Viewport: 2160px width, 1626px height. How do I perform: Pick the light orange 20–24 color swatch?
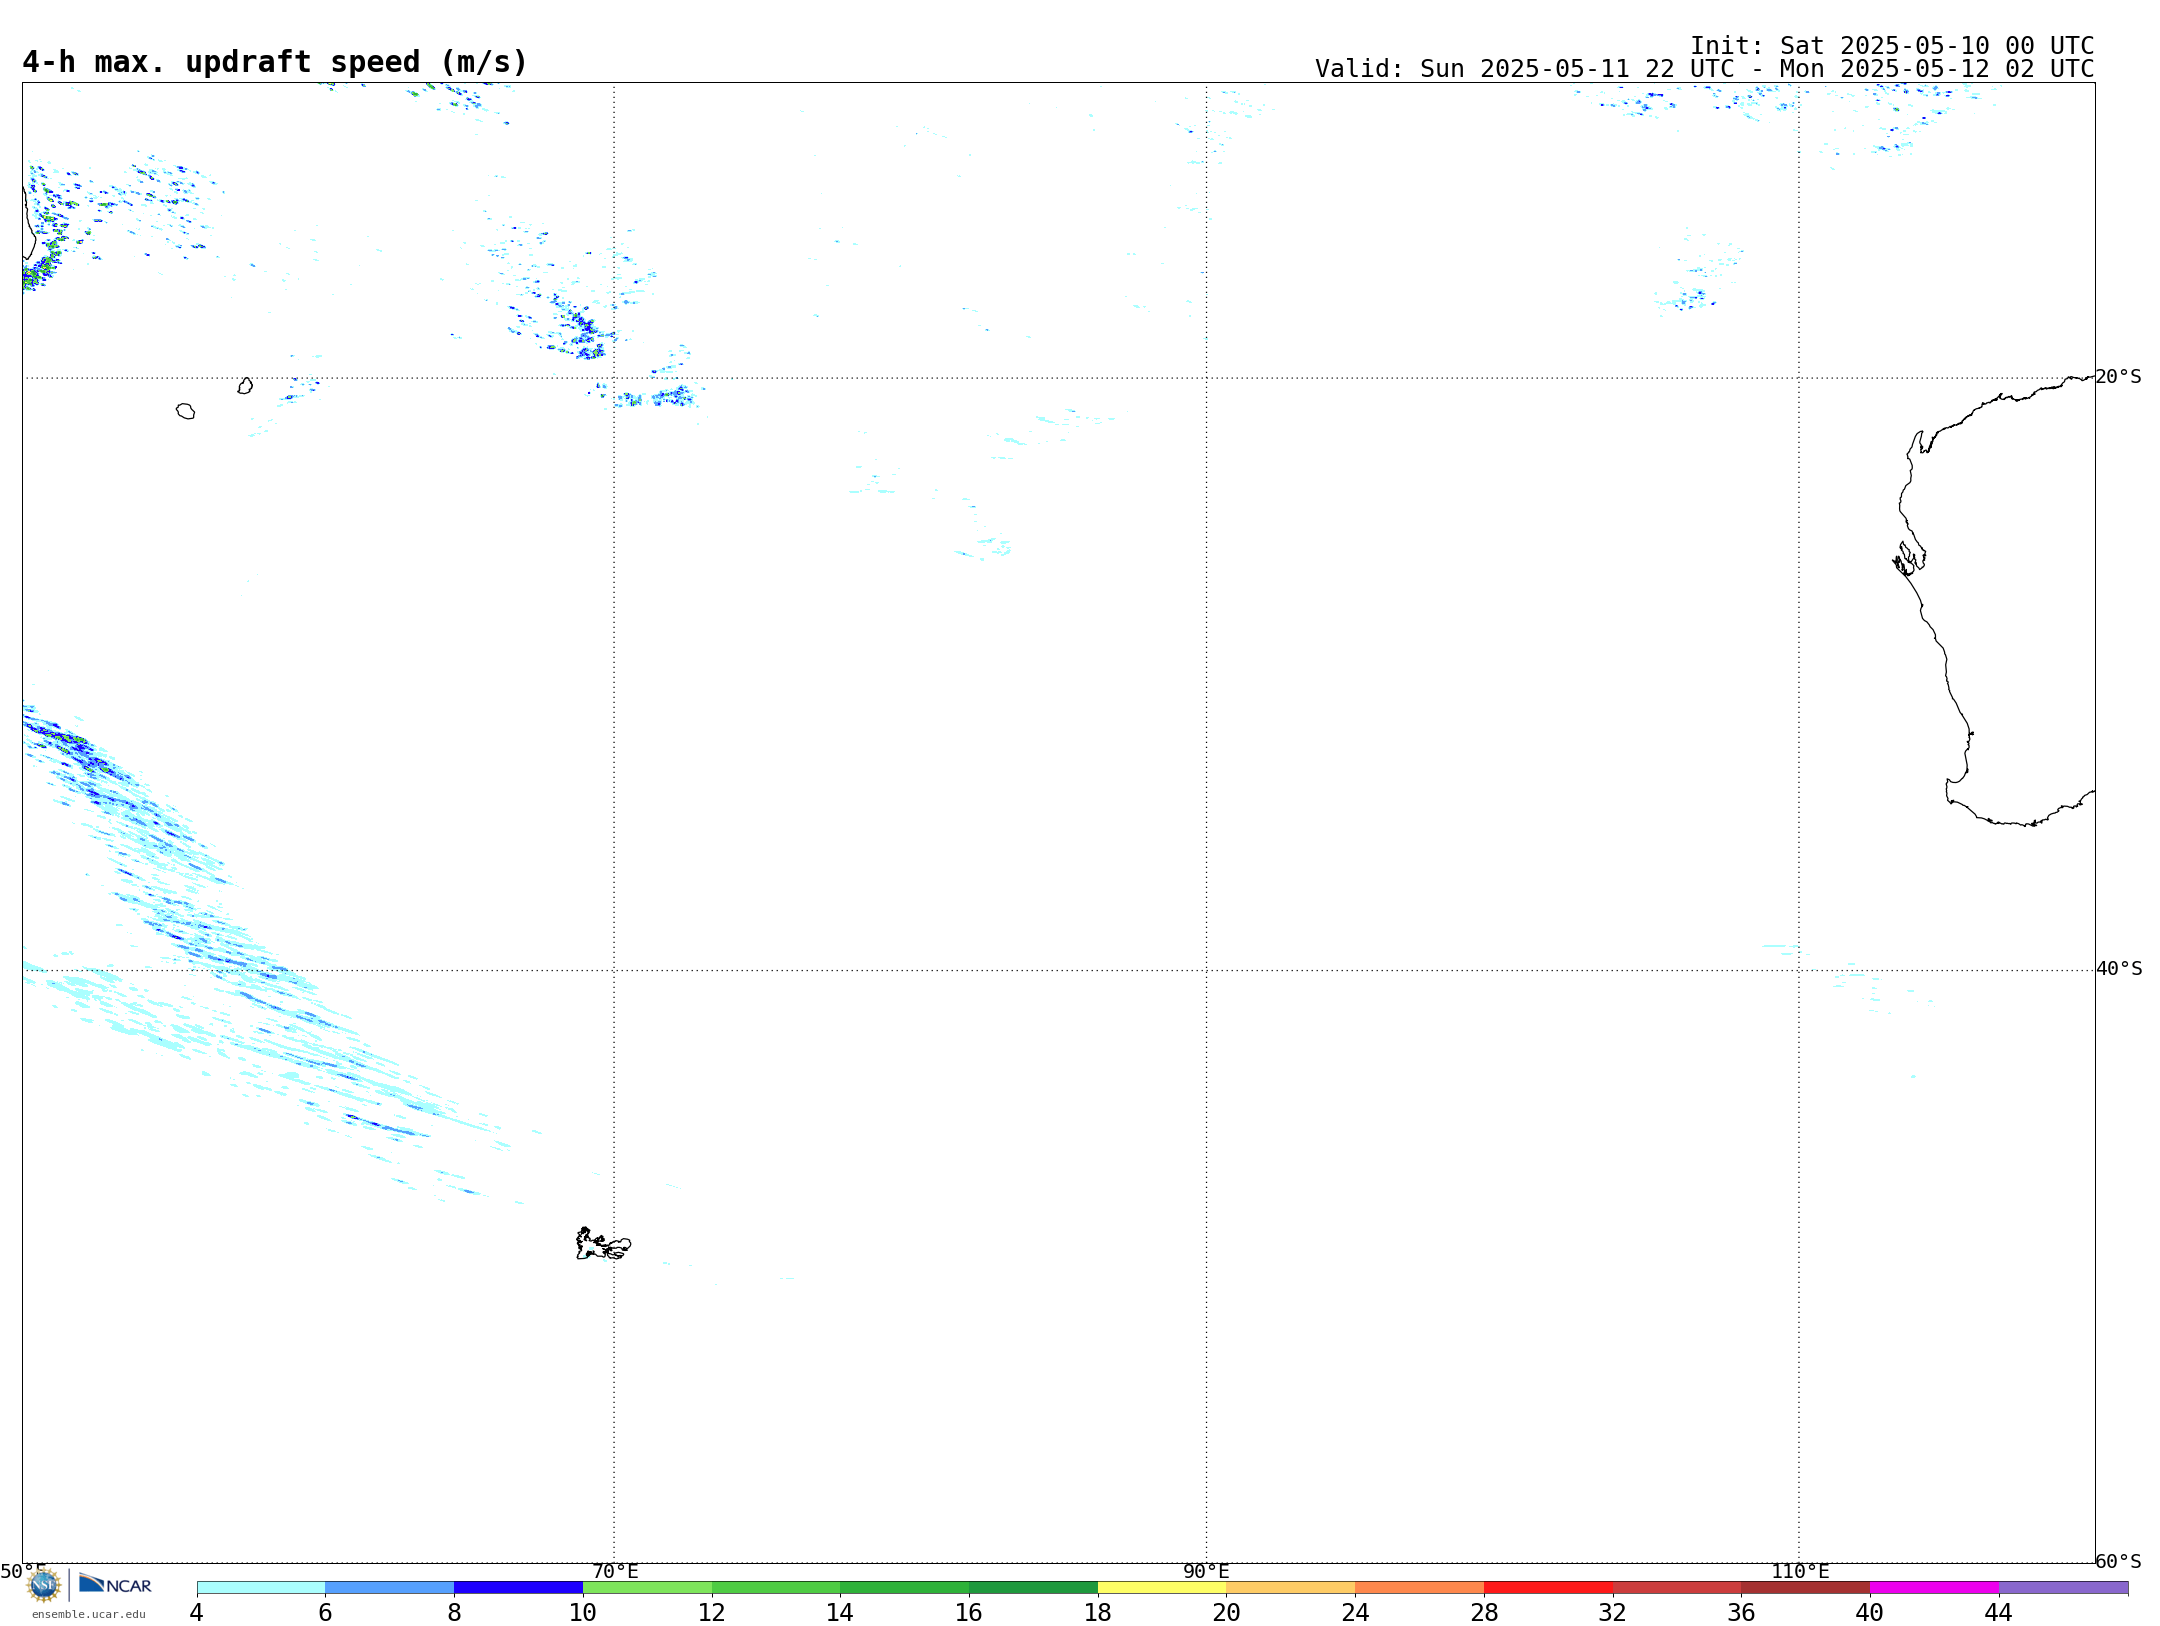point(1291,1587)
